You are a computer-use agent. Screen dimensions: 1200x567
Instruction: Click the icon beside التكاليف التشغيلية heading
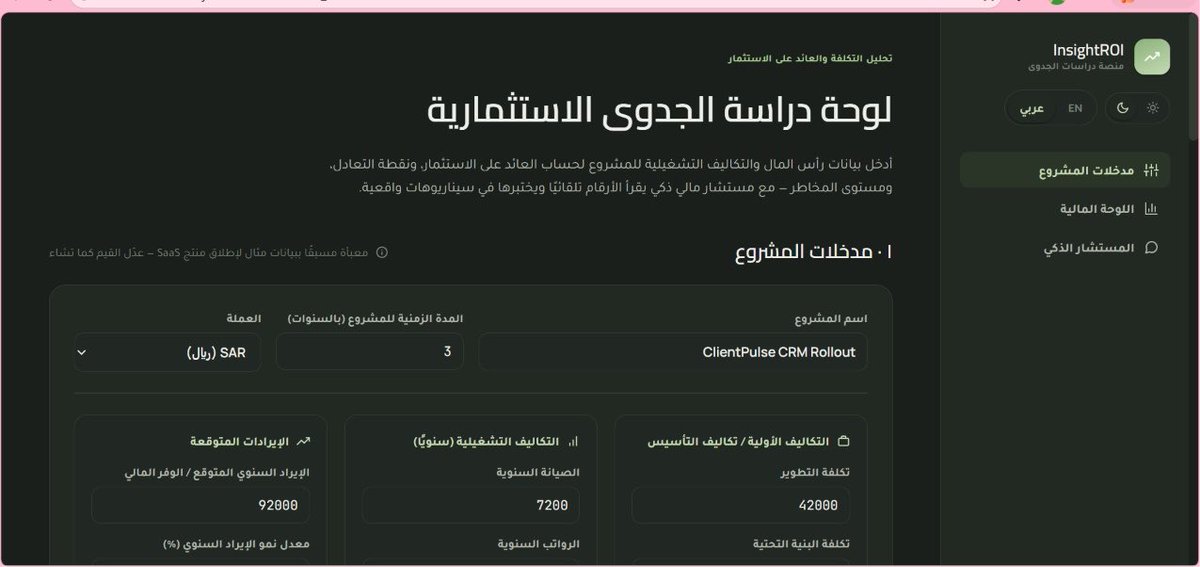(573, 441)
